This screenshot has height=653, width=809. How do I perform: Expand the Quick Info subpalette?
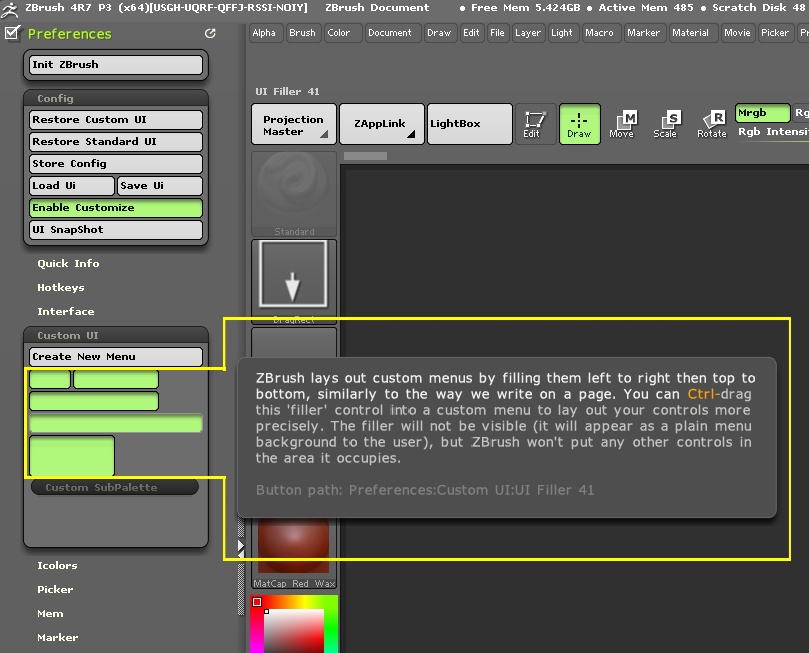pyautogui.click(x=68, y=264)
